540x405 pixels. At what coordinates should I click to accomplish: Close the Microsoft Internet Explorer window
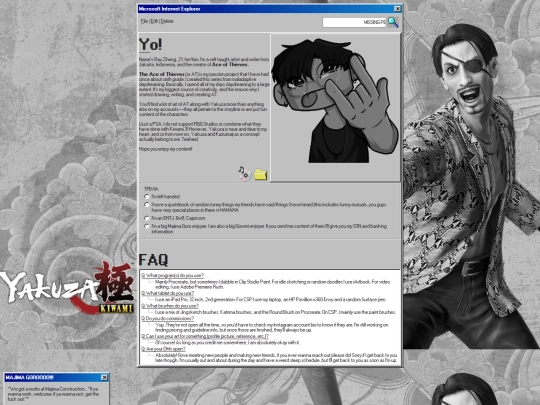[x=397, y=9]
